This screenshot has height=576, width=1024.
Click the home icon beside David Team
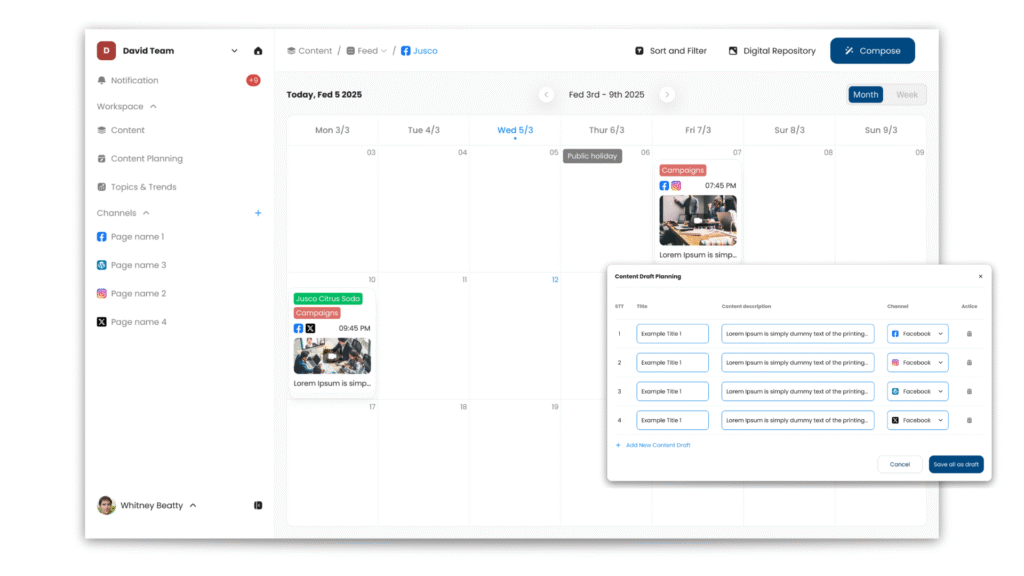(x=258, y=51)
